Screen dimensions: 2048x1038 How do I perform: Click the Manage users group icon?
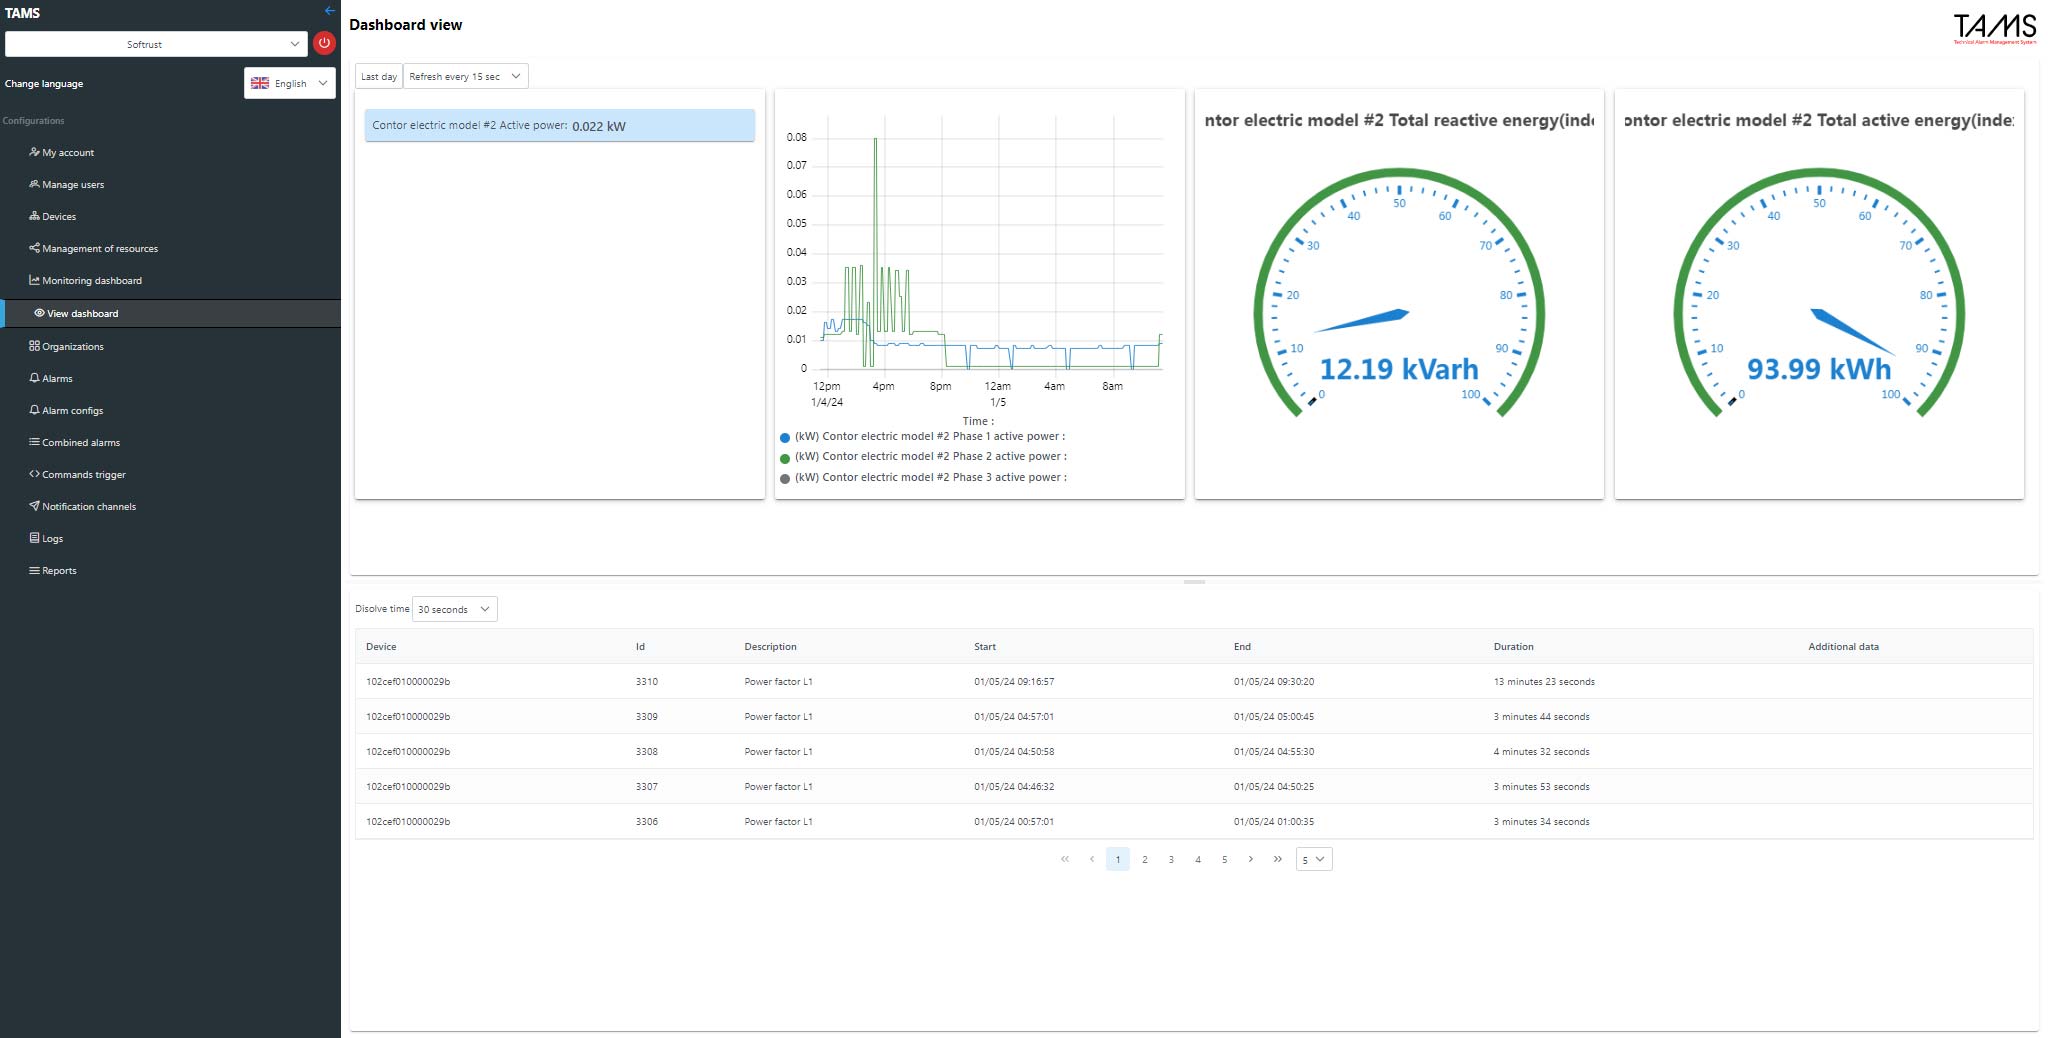34,184
